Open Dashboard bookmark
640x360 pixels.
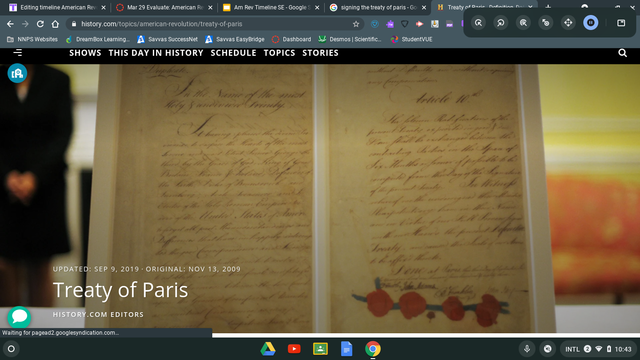tap(291, 39)
